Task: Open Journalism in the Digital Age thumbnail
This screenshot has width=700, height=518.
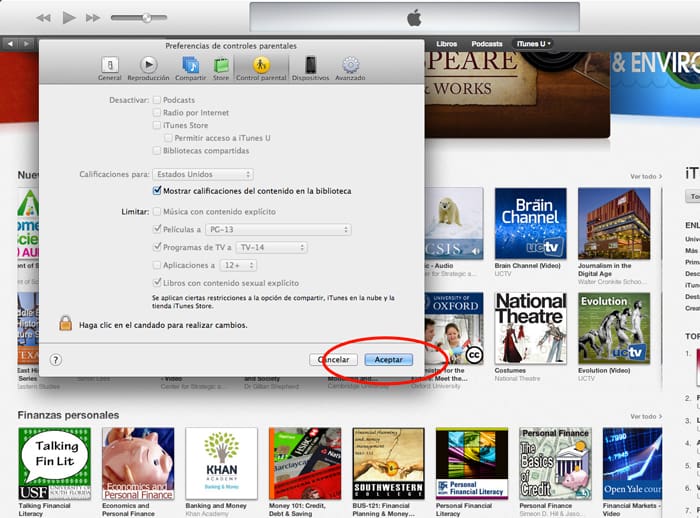Action: point(614,224)
